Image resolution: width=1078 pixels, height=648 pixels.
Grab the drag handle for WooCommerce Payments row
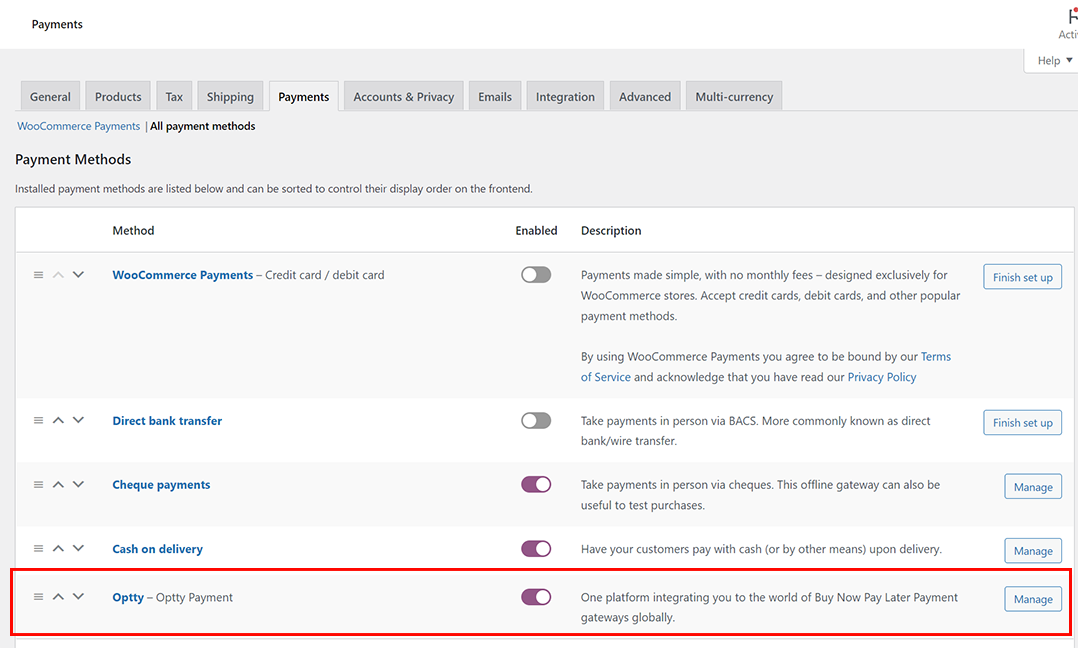[x=38, y=275]
